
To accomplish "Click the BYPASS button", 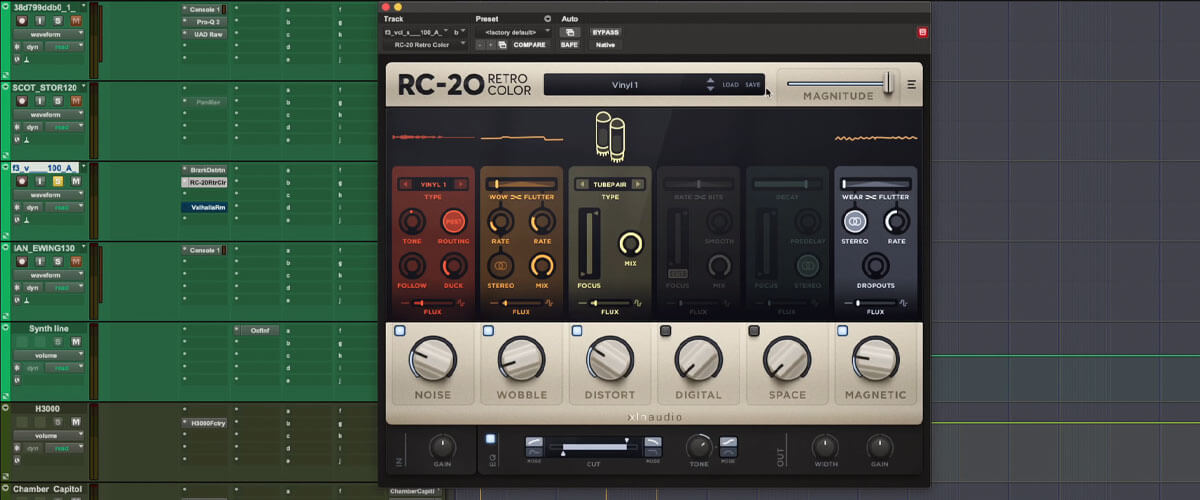I will click(x=605, y=32).
